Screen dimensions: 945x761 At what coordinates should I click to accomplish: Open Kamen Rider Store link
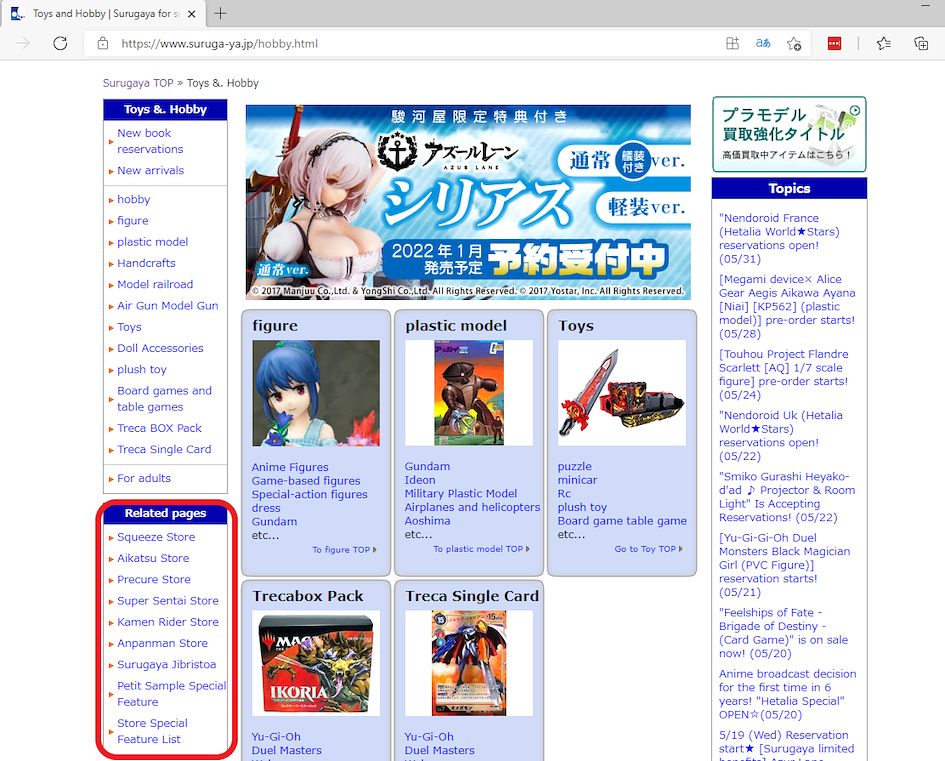pos(168,622)
